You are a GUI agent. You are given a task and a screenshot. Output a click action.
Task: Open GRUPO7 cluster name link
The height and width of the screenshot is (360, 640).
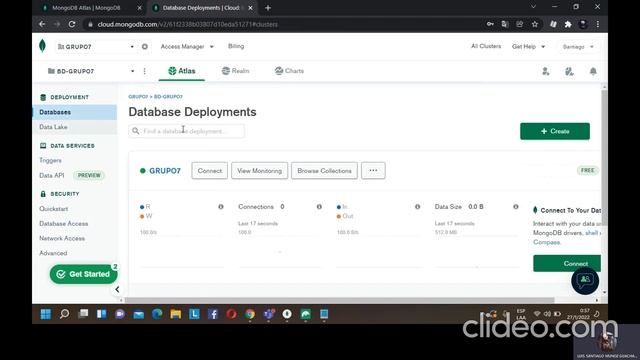click(x=165, y=171)
